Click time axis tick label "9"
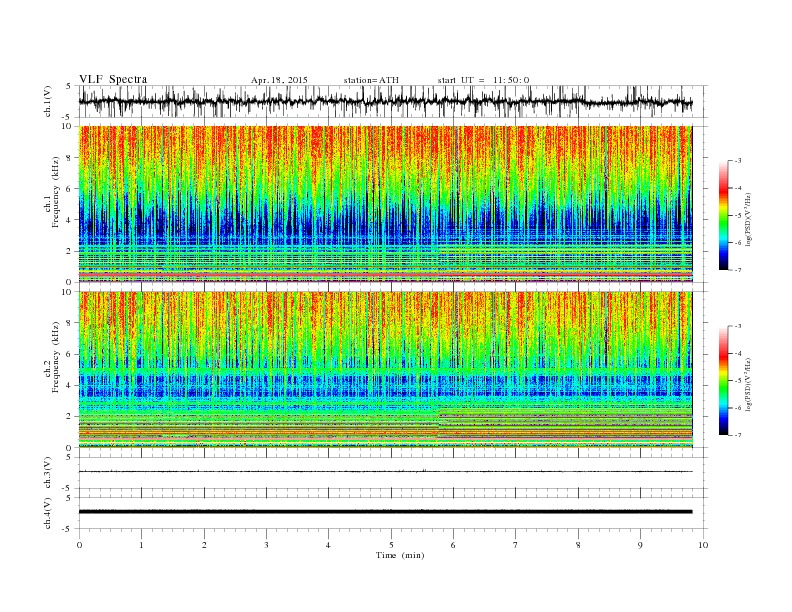This screenshot has width=792, height=612. (x=640, y=545)
